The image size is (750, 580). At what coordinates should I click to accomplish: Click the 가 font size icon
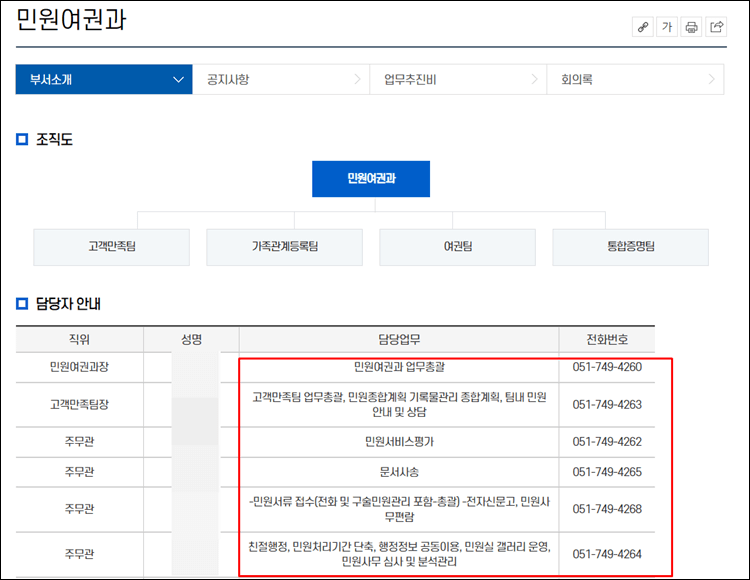[667, 27]
